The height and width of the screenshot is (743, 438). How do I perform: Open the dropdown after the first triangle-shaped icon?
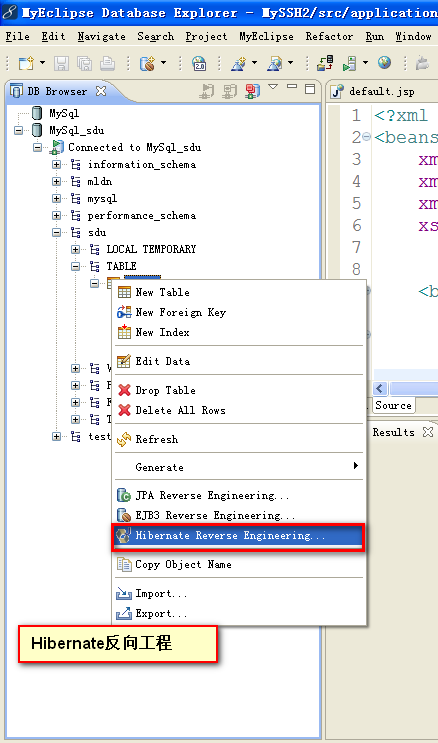[255, 63]
